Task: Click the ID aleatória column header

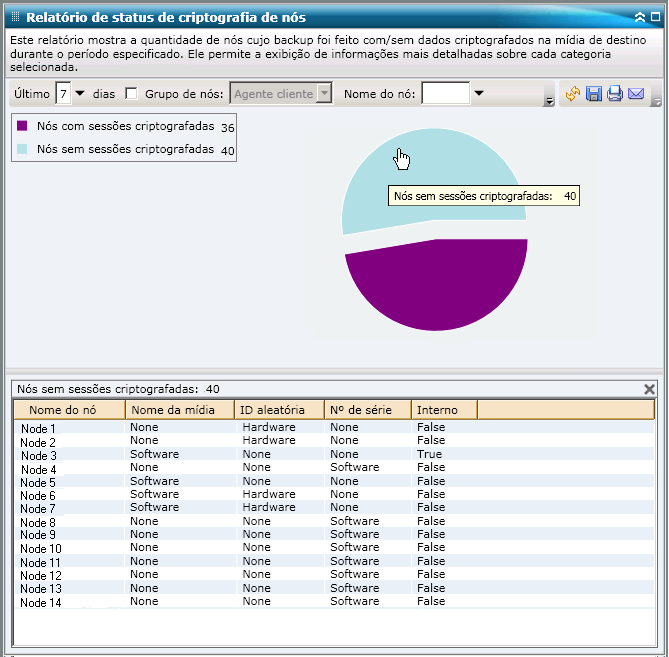Action: tap(279, 410)
